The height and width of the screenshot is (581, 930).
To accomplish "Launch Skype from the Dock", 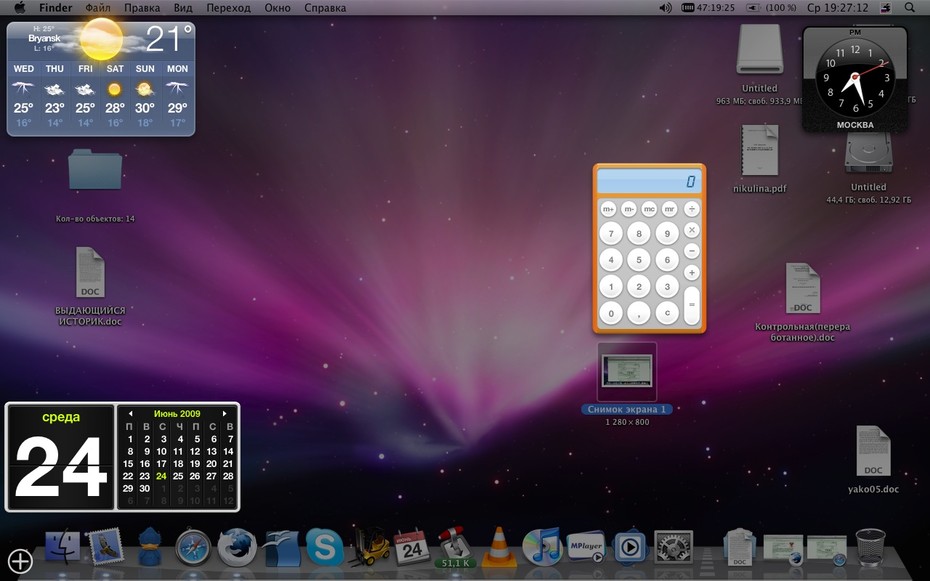I will click(324, 547).
